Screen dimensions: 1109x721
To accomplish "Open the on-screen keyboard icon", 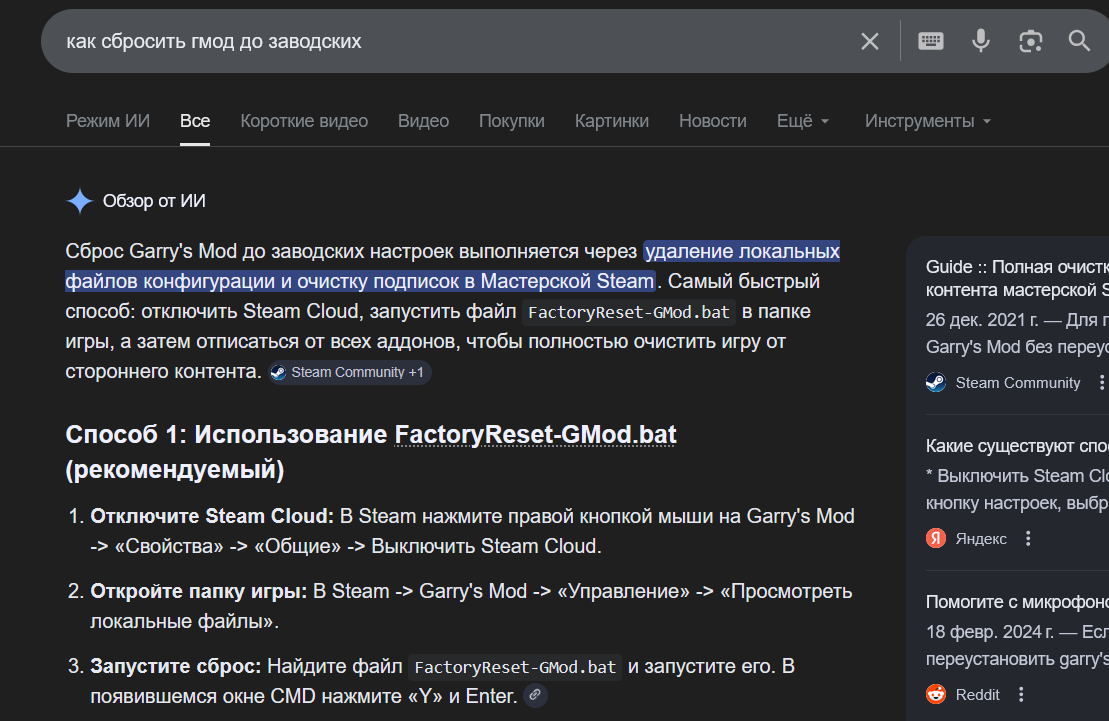I will click(930, 40).
